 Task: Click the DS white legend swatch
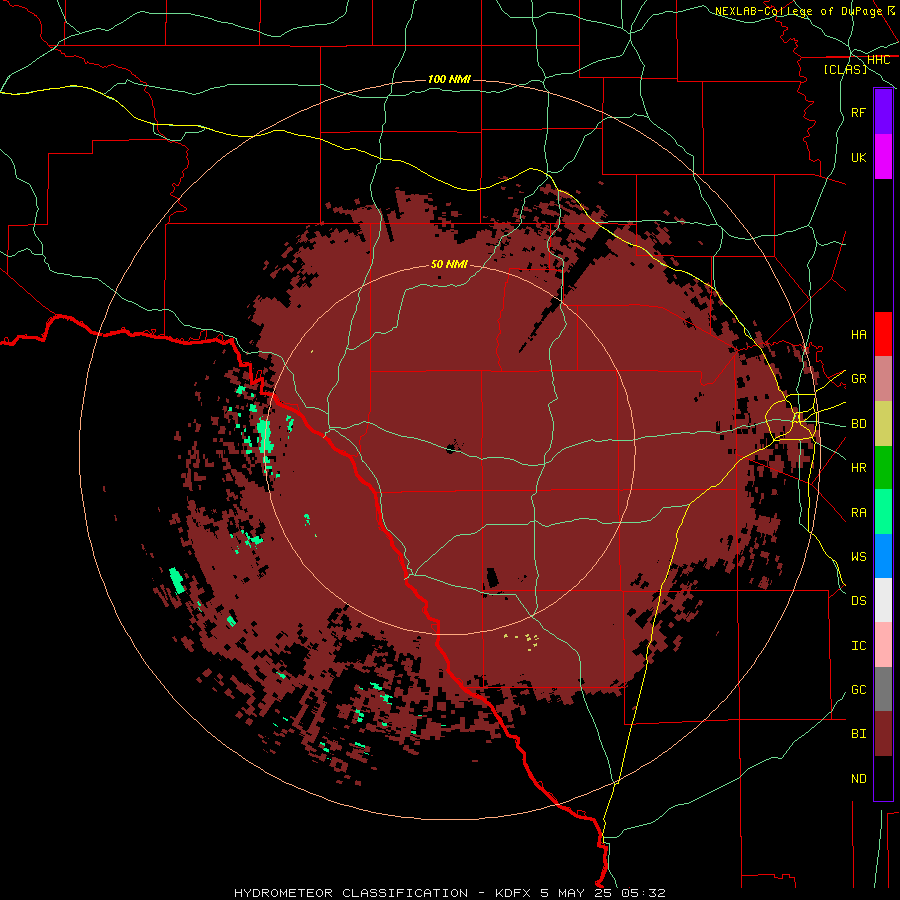883,600
